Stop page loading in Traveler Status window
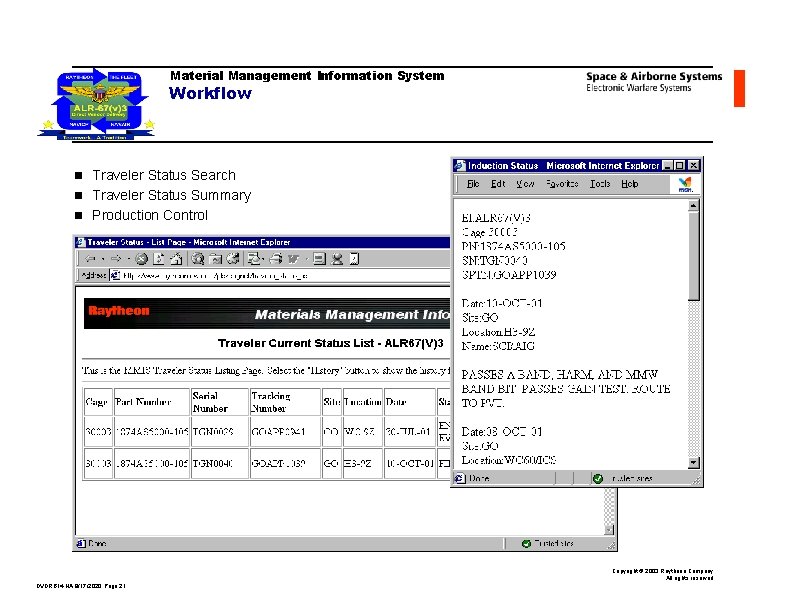The image size is (792, 612). (x=141, y=259)
